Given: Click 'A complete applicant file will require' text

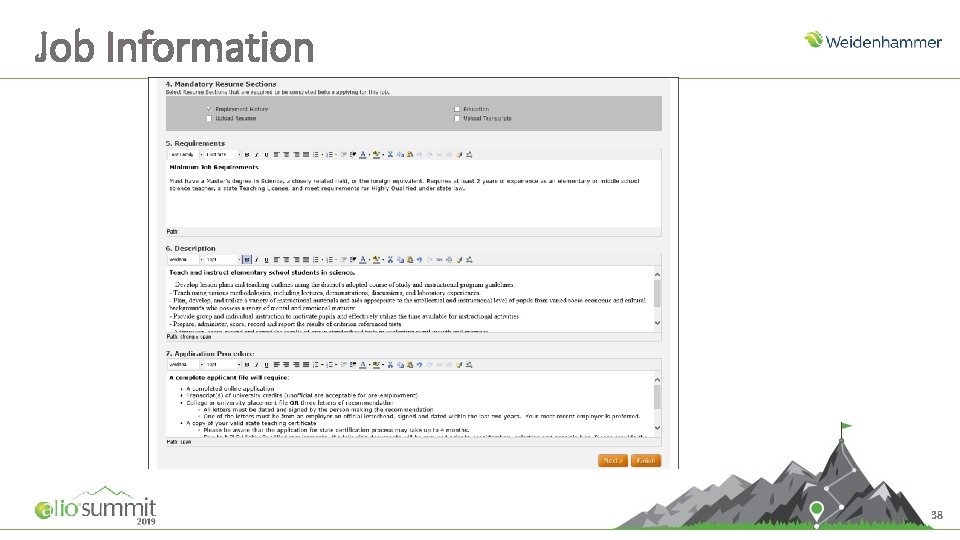Looking at the screenshot, I should 228,378.
